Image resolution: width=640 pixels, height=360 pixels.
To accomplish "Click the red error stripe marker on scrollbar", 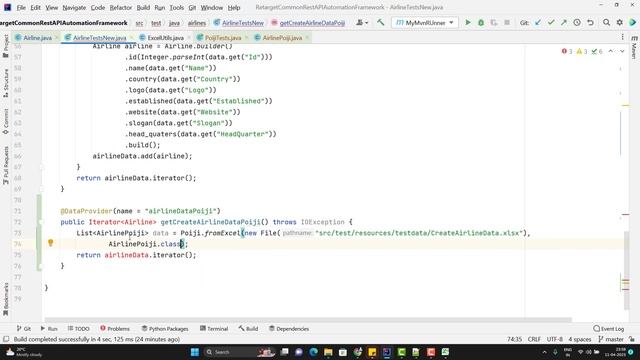I will coord(625,214).
